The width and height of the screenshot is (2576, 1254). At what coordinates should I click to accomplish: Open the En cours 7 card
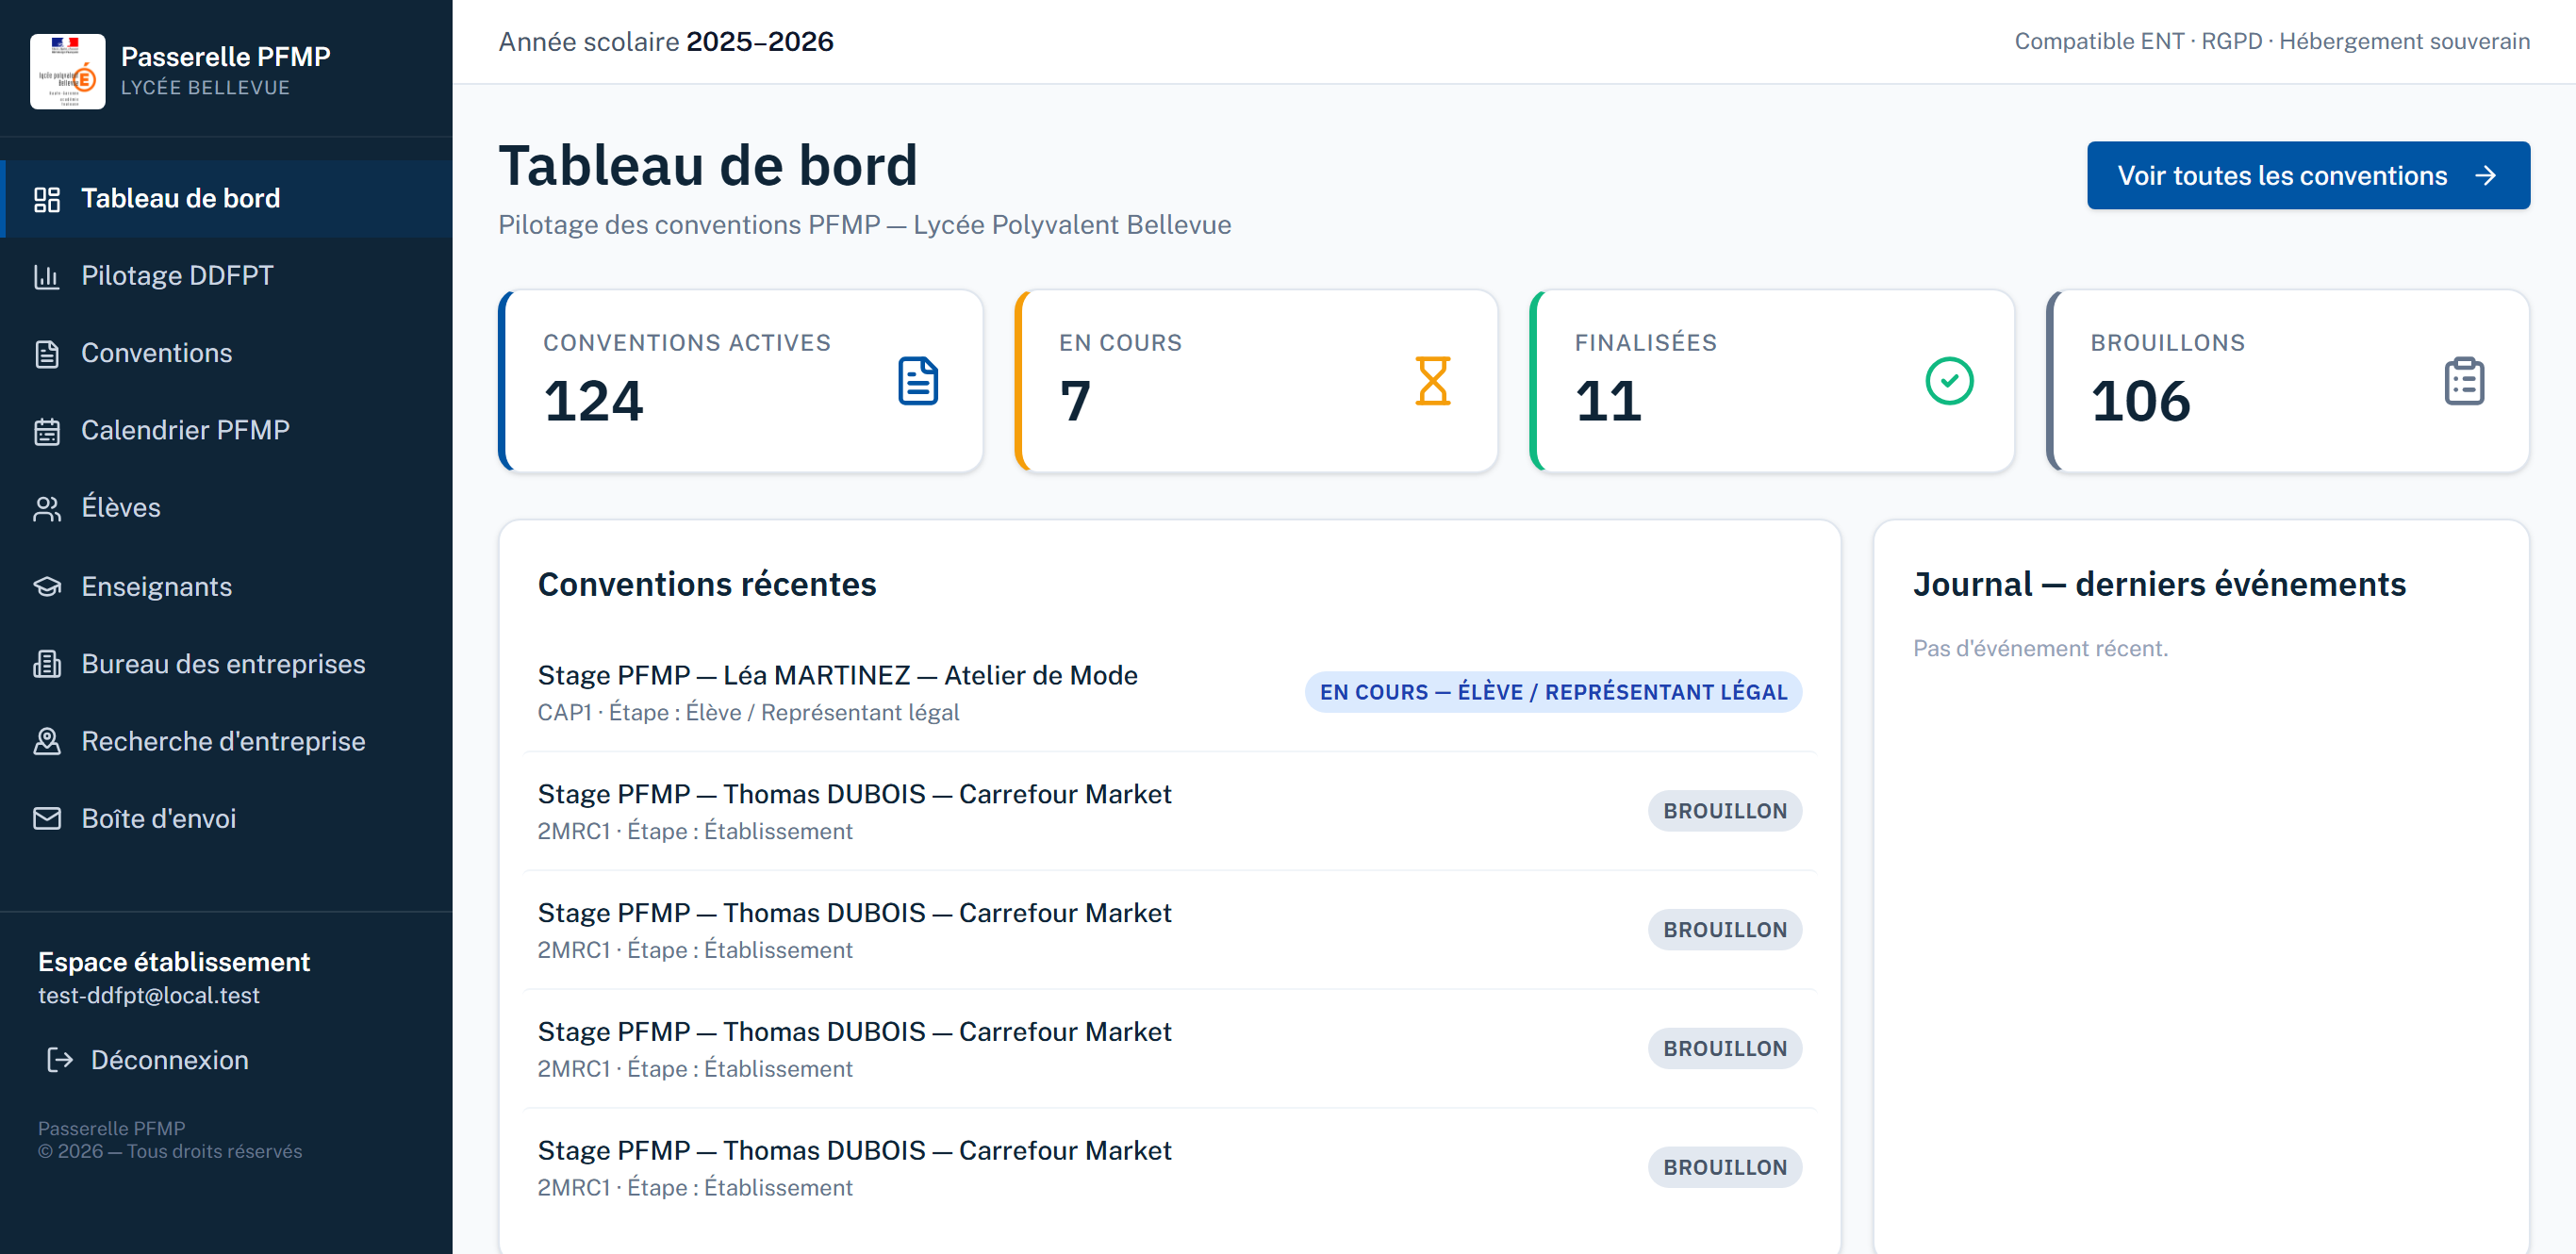coord(1256,381)
